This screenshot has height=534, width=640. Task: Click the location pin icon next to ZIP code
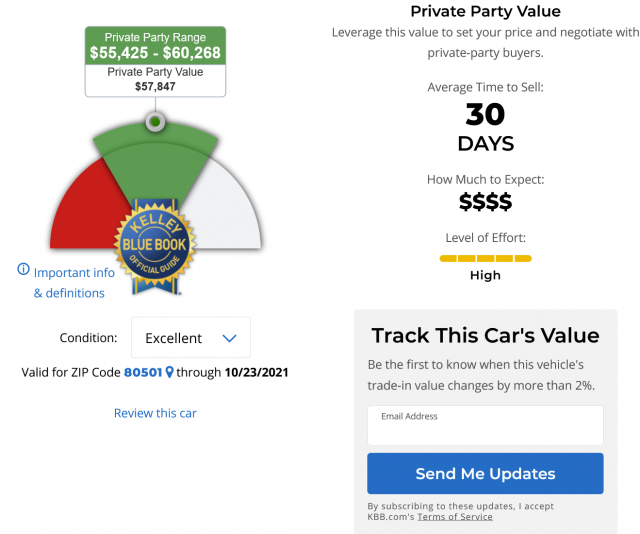pos(169,373)
